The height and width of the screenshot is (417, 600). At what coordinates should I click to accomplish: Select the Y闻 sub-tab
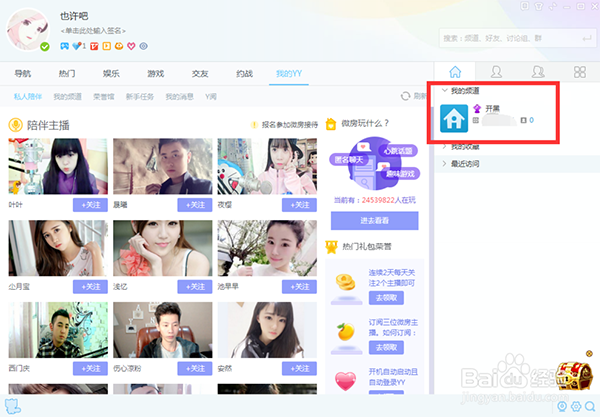tap(211, 96)
